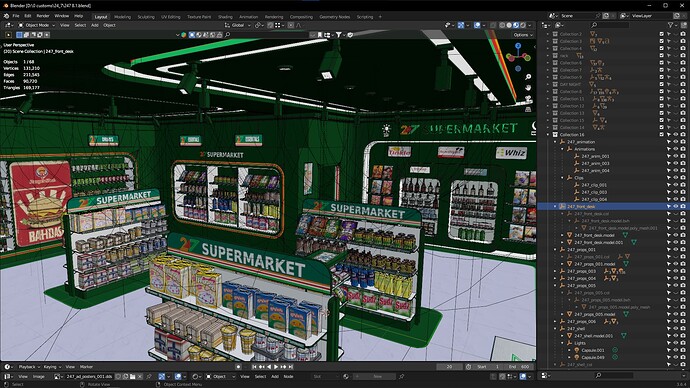Open the Options dropdown in viewport
This screenshot has height=388, width=690.
click(x=523, y=35)
